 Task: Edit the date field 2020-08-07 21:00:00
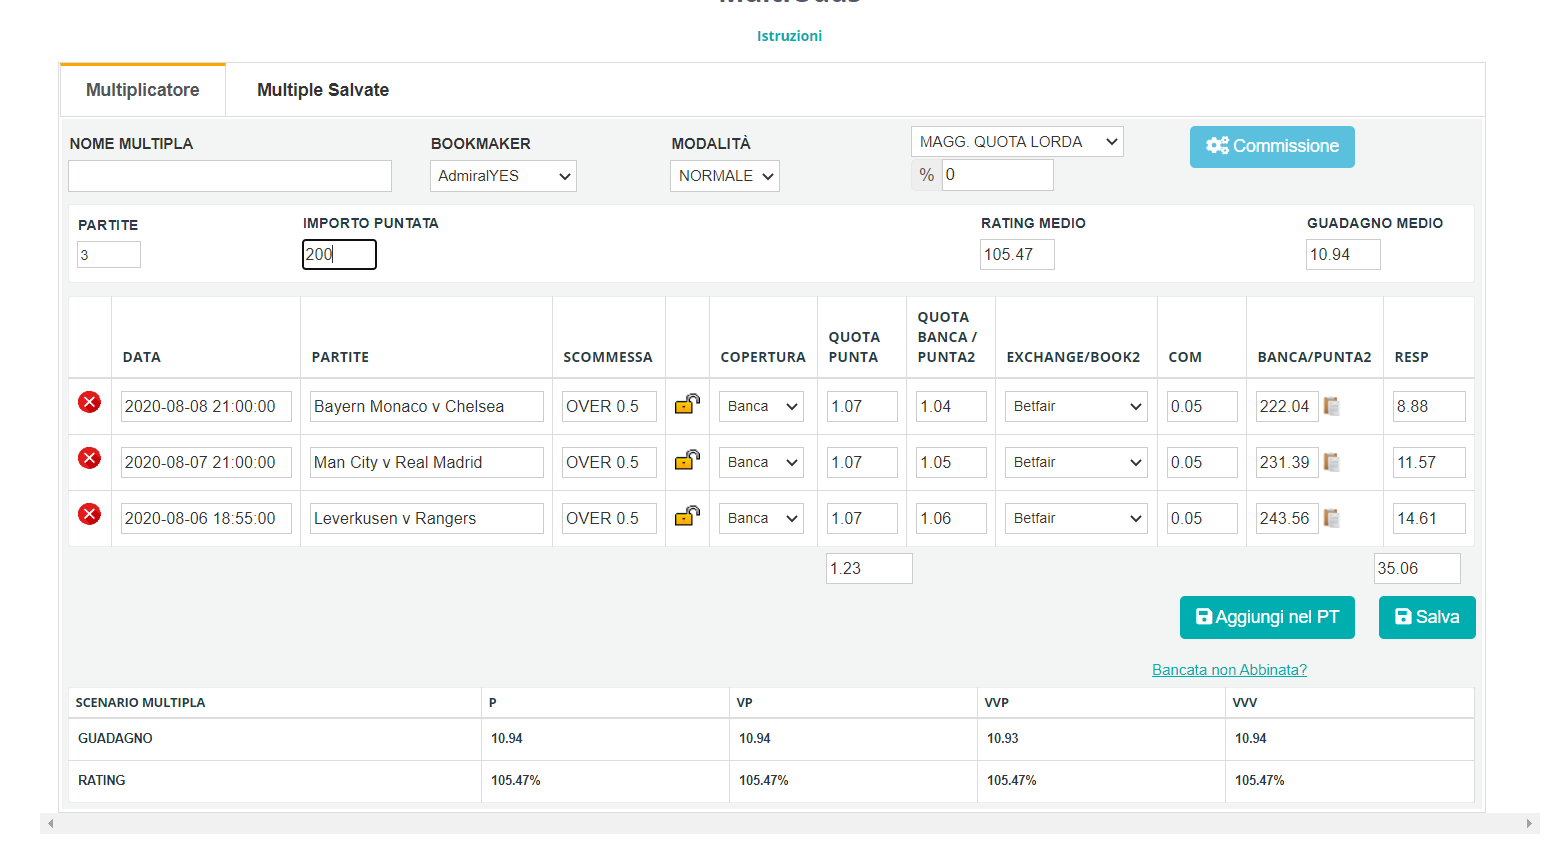(x=206, y=462)
